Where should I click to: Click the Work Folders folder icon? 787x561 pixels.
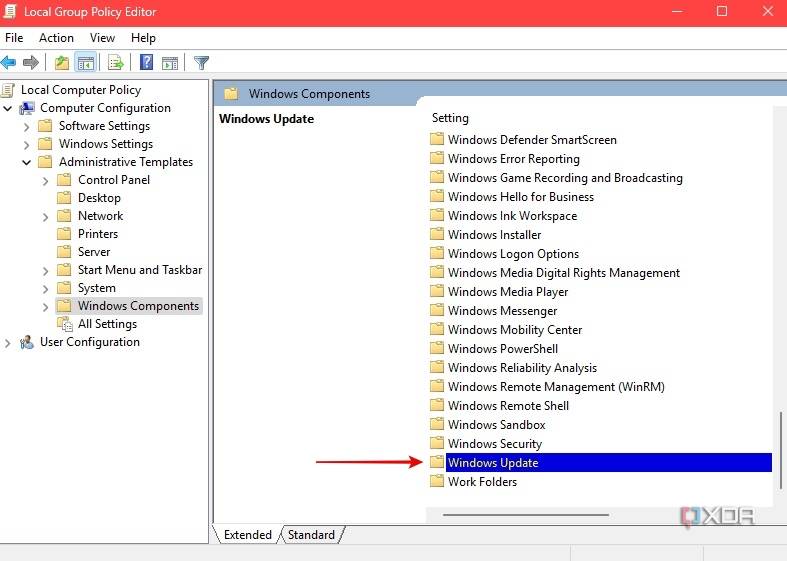pyautogui.click(x=437, y=481)
